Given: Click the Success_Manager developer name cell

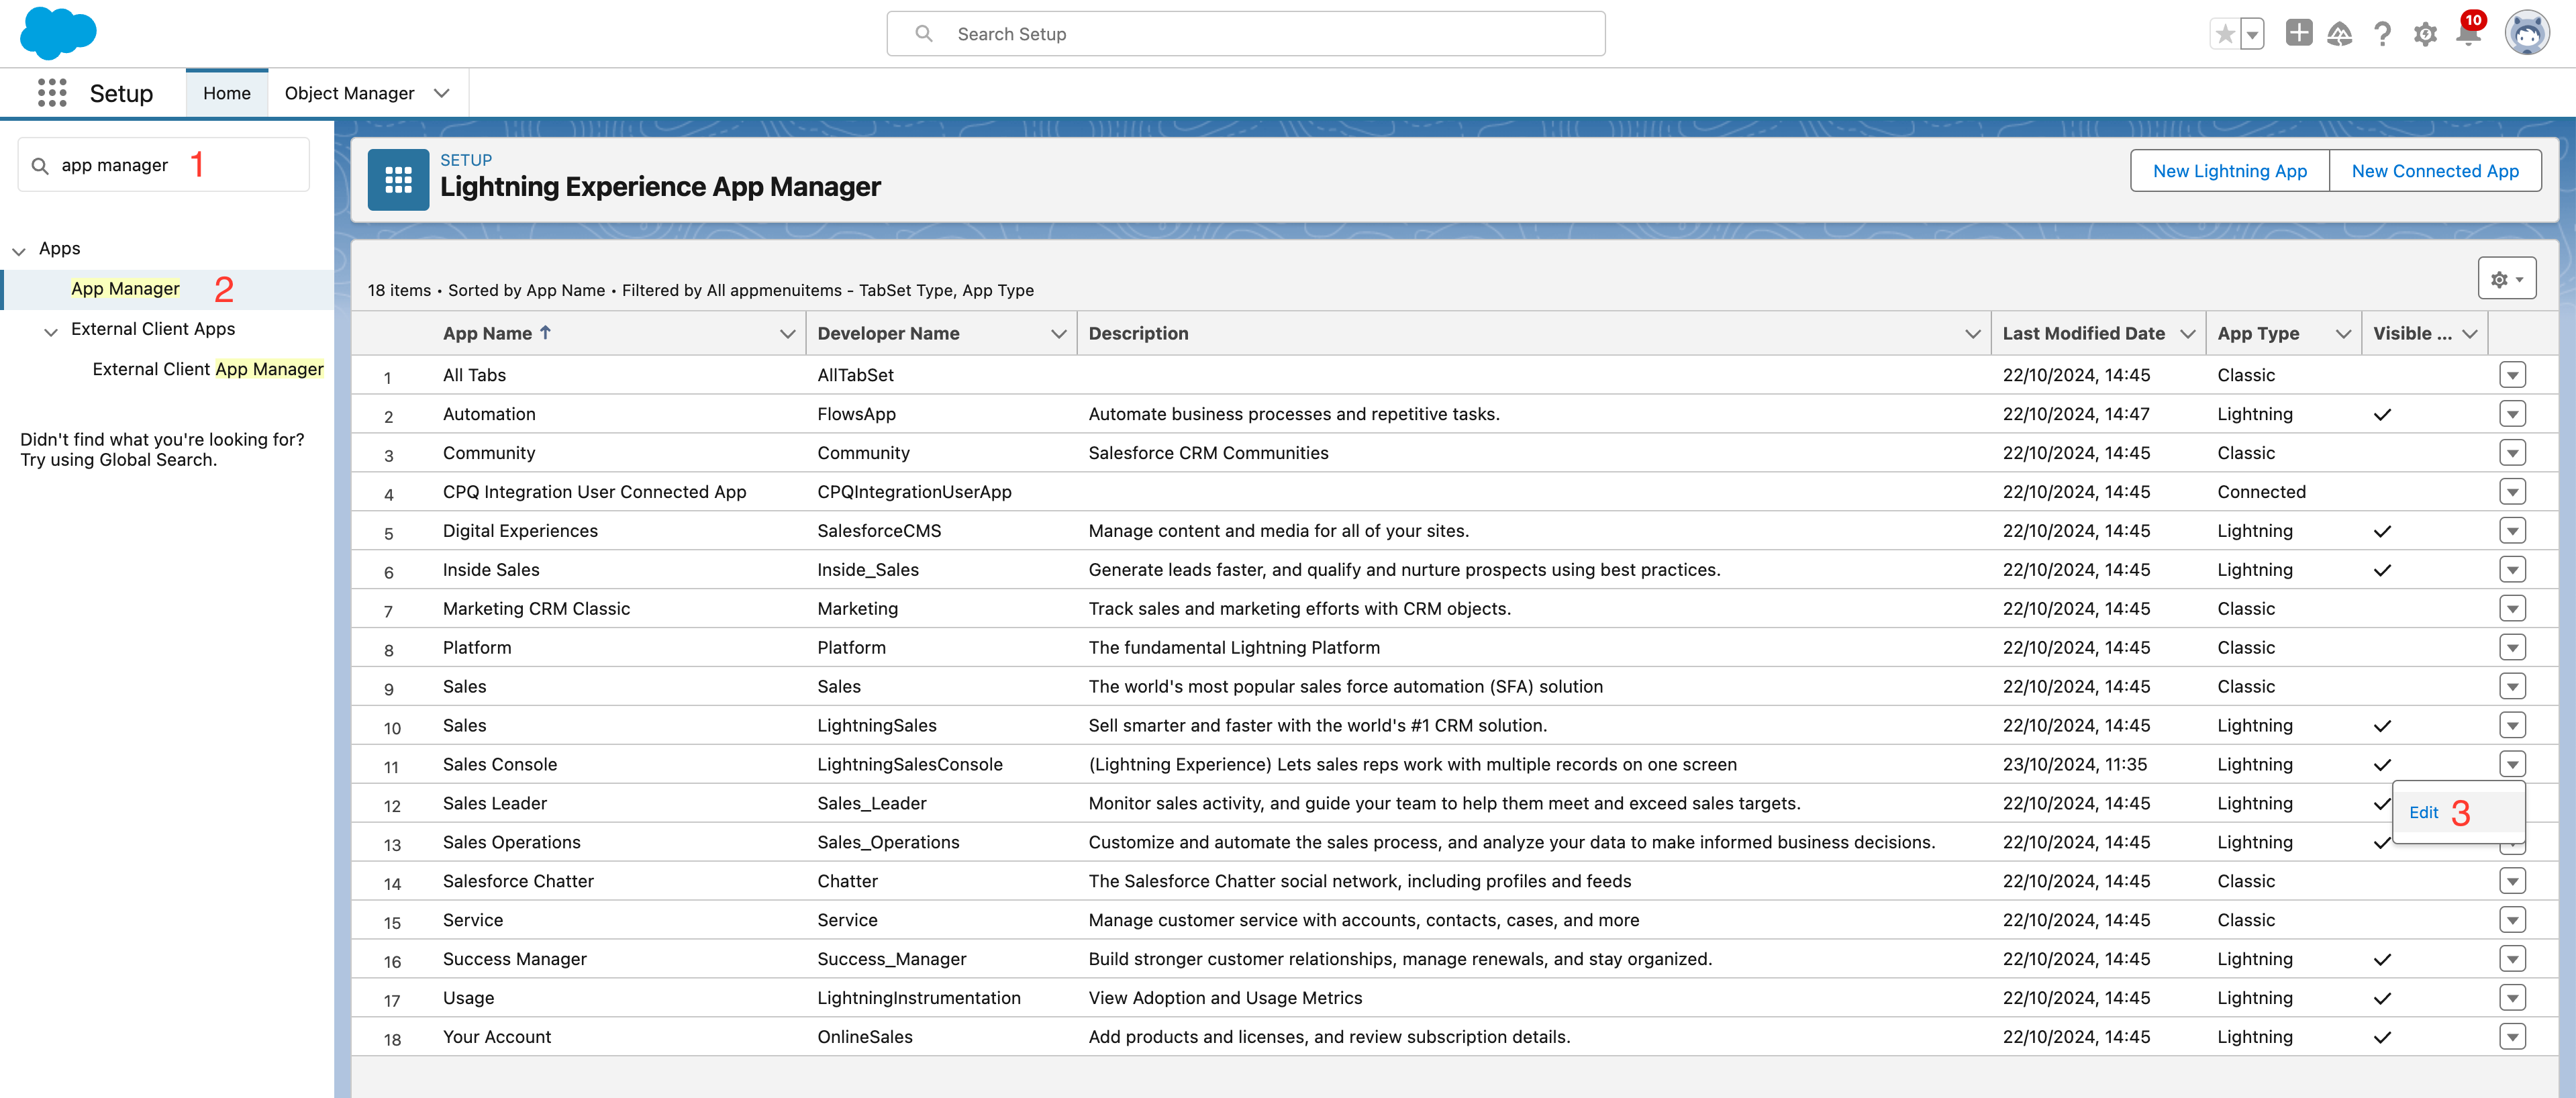Looking at the screenshot, I should [x=892, y=959].
